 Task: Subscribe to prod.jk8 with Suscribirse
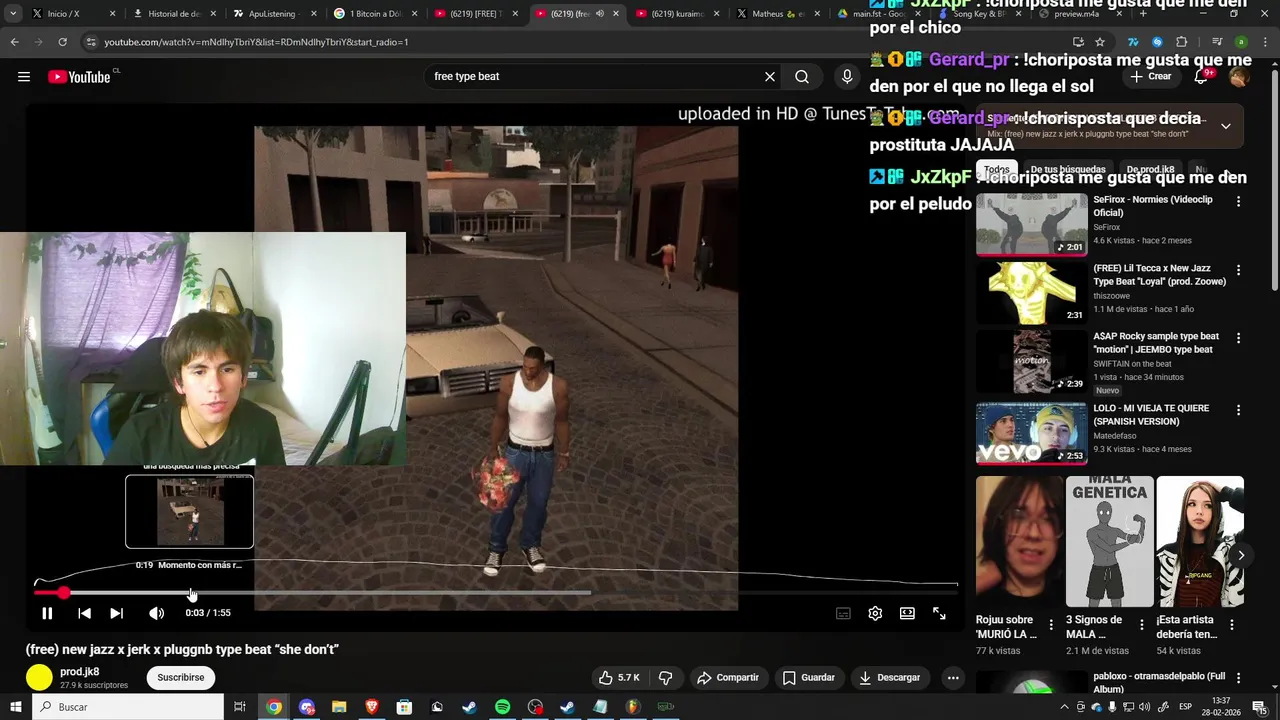pos(181,678)
